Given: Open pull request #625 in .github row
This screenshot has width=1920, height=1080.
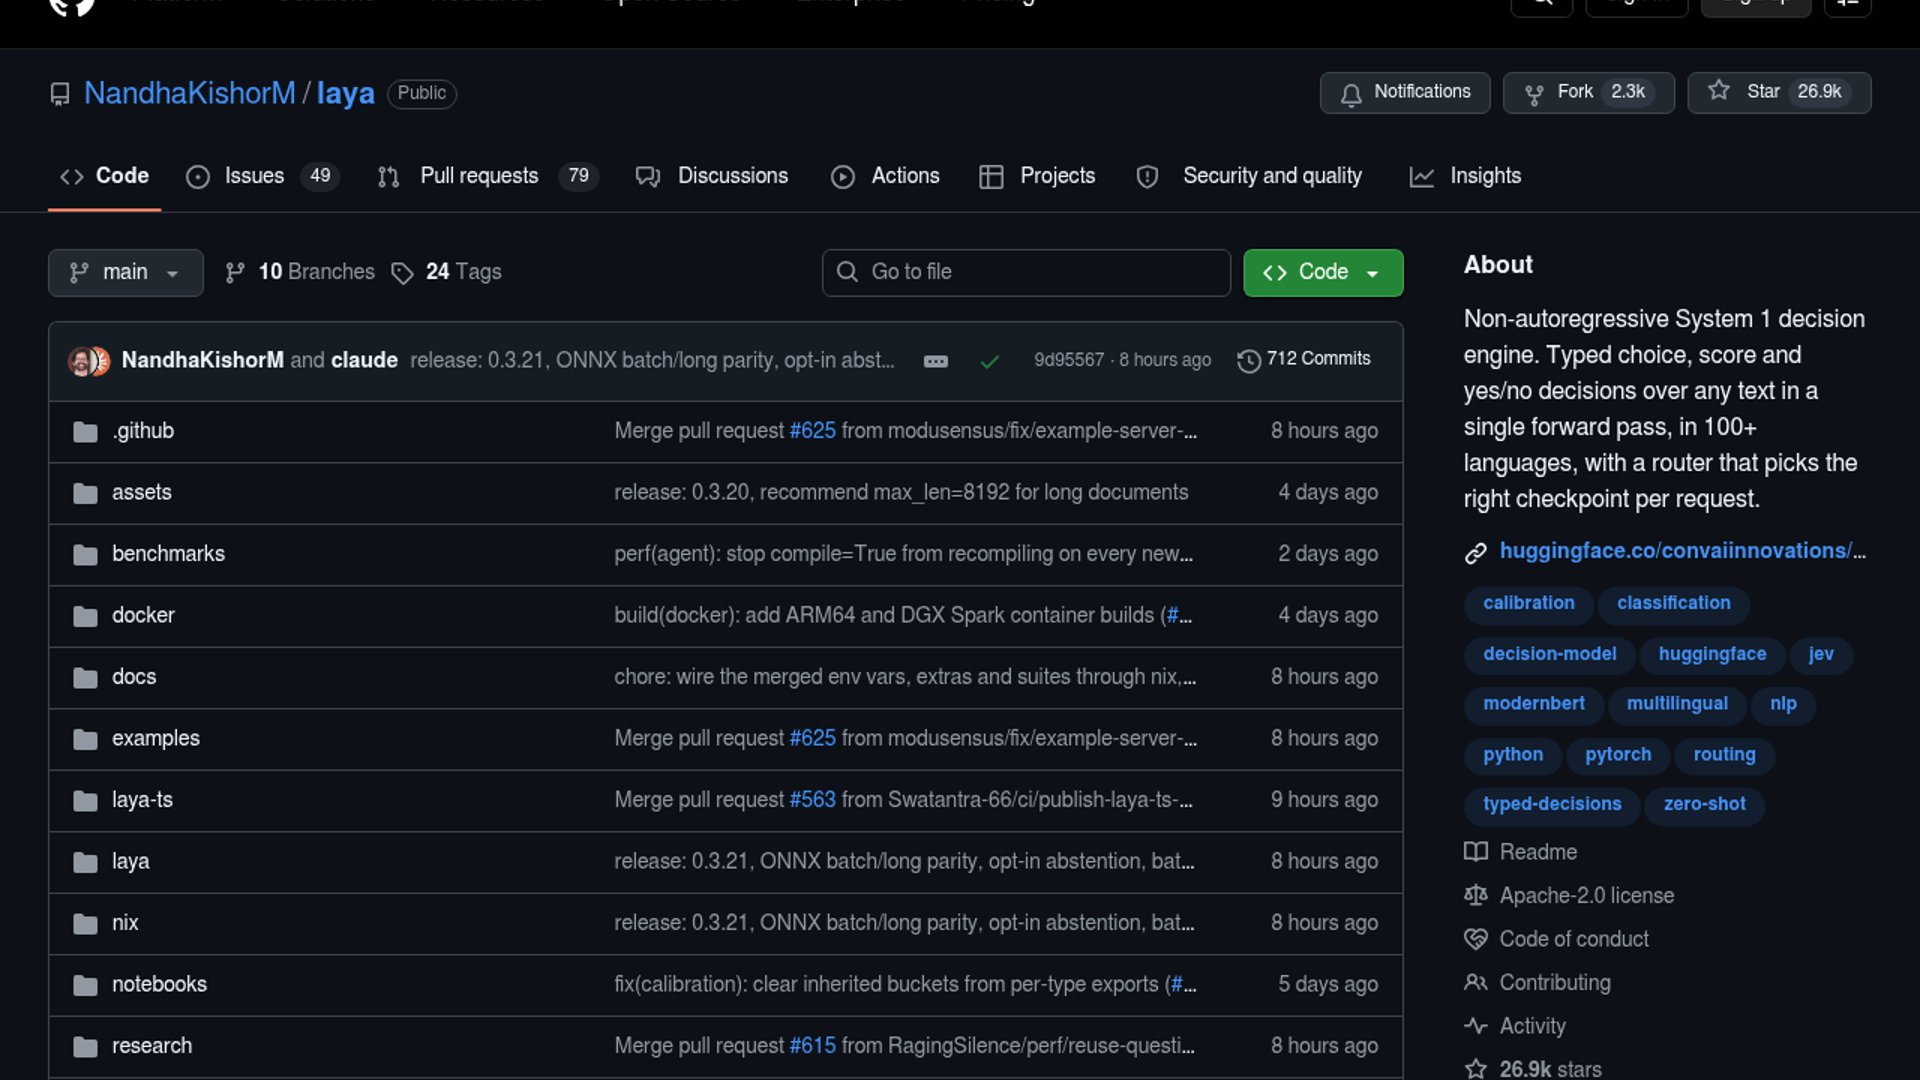Looking at the screenshot, I should [812, 431].
